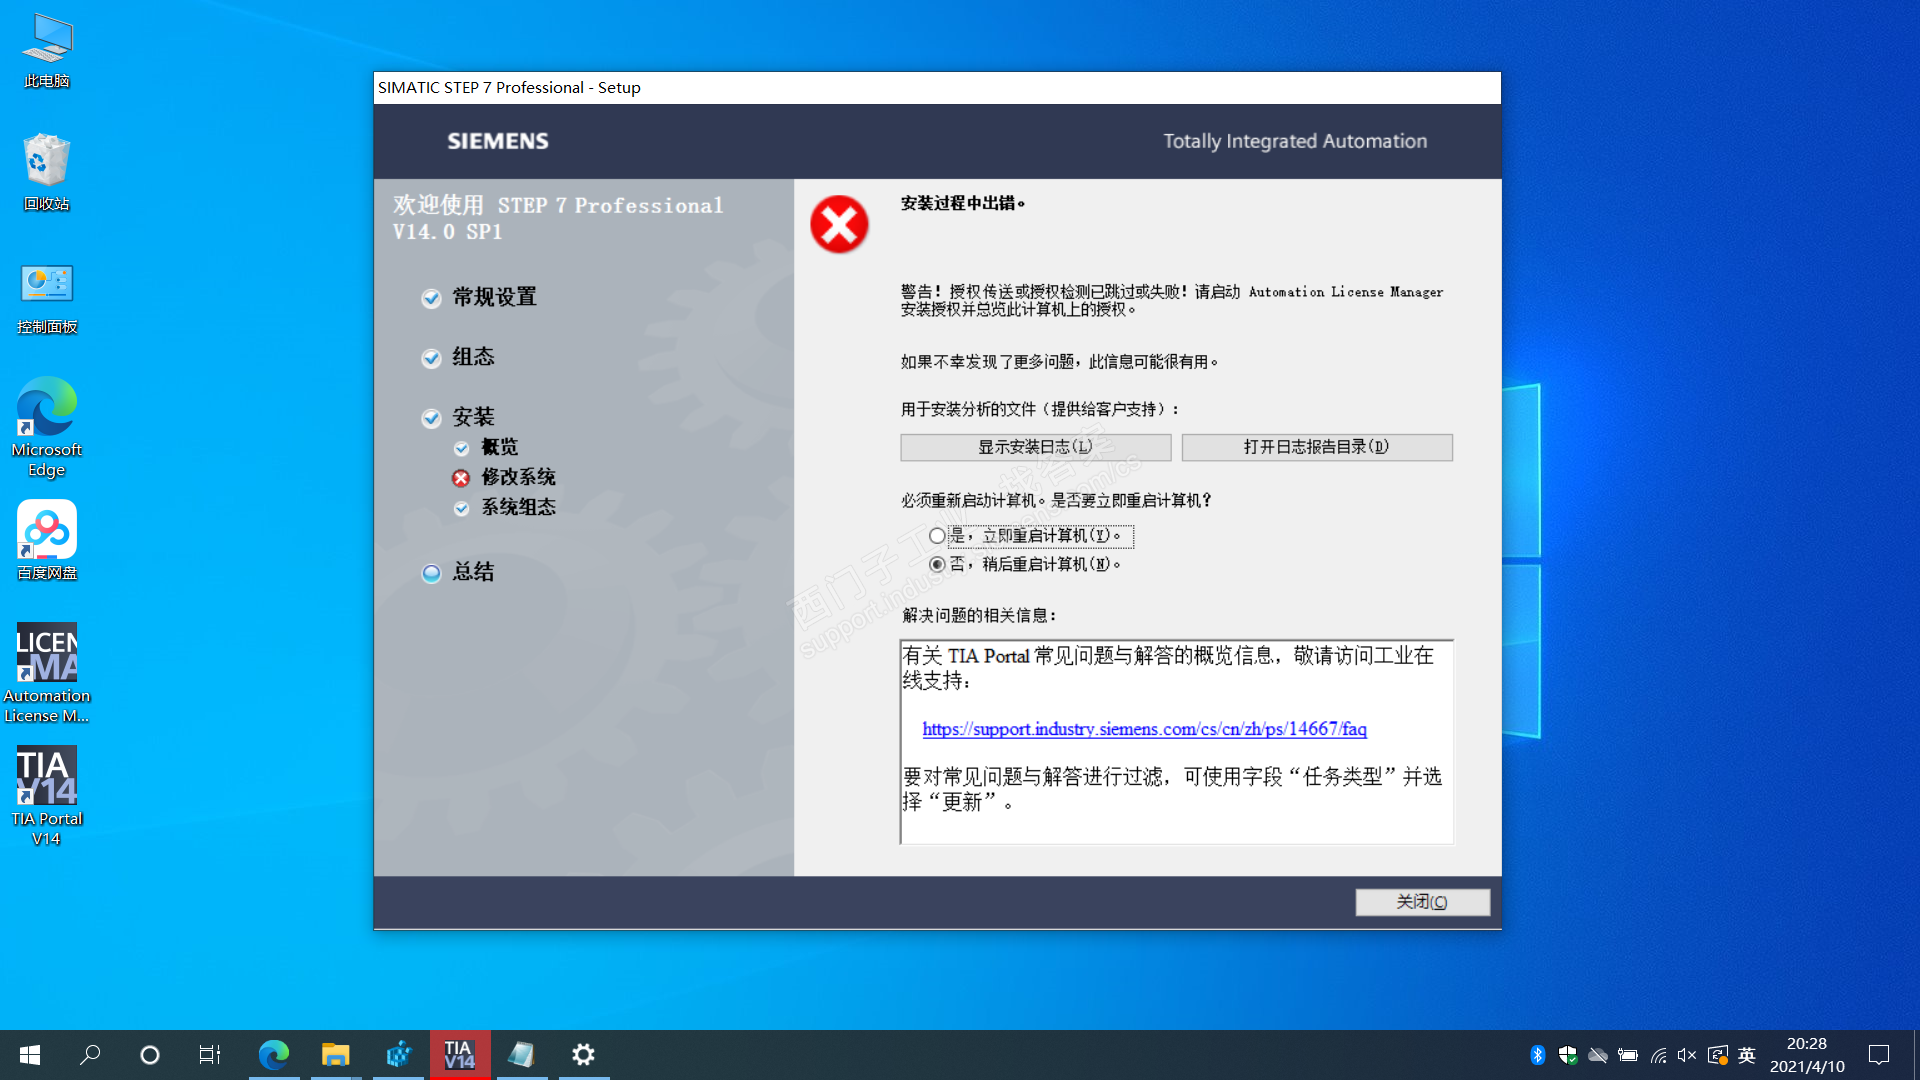The height and width of the screenshot is (1080, 1920).
Task: Select 否，稍后重启计算机 radio option
Action: tap(937, 565)
